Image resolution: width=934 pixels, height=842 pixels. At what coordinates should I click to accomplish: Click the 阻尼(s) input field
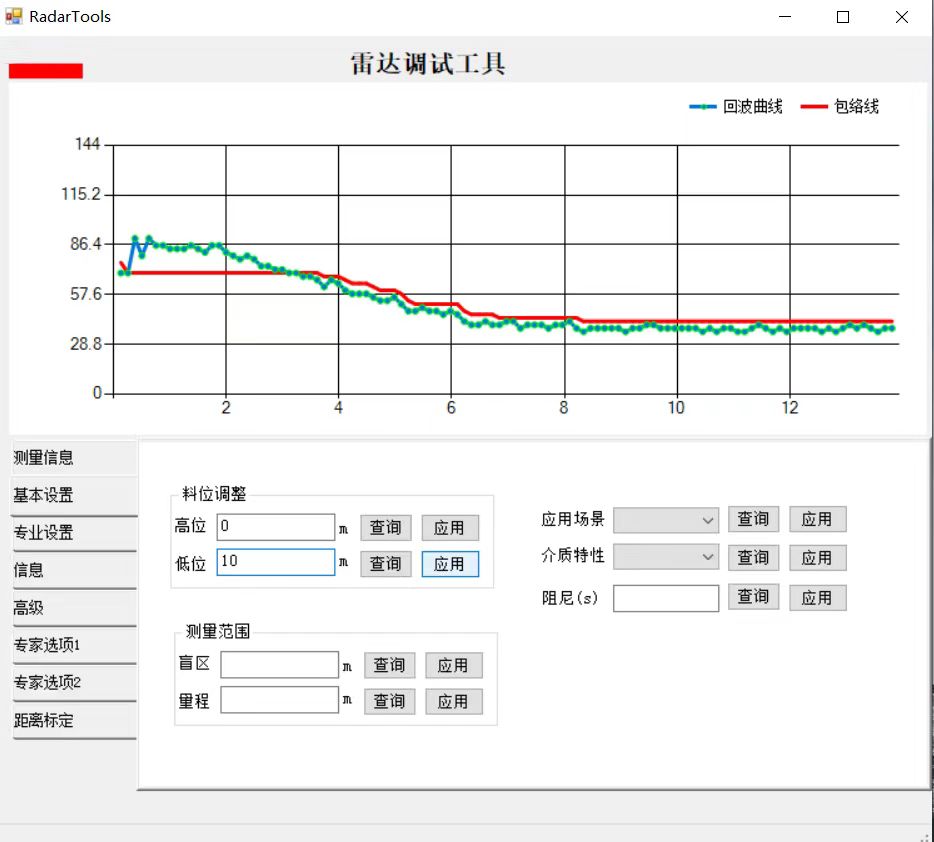pos(665,598)
